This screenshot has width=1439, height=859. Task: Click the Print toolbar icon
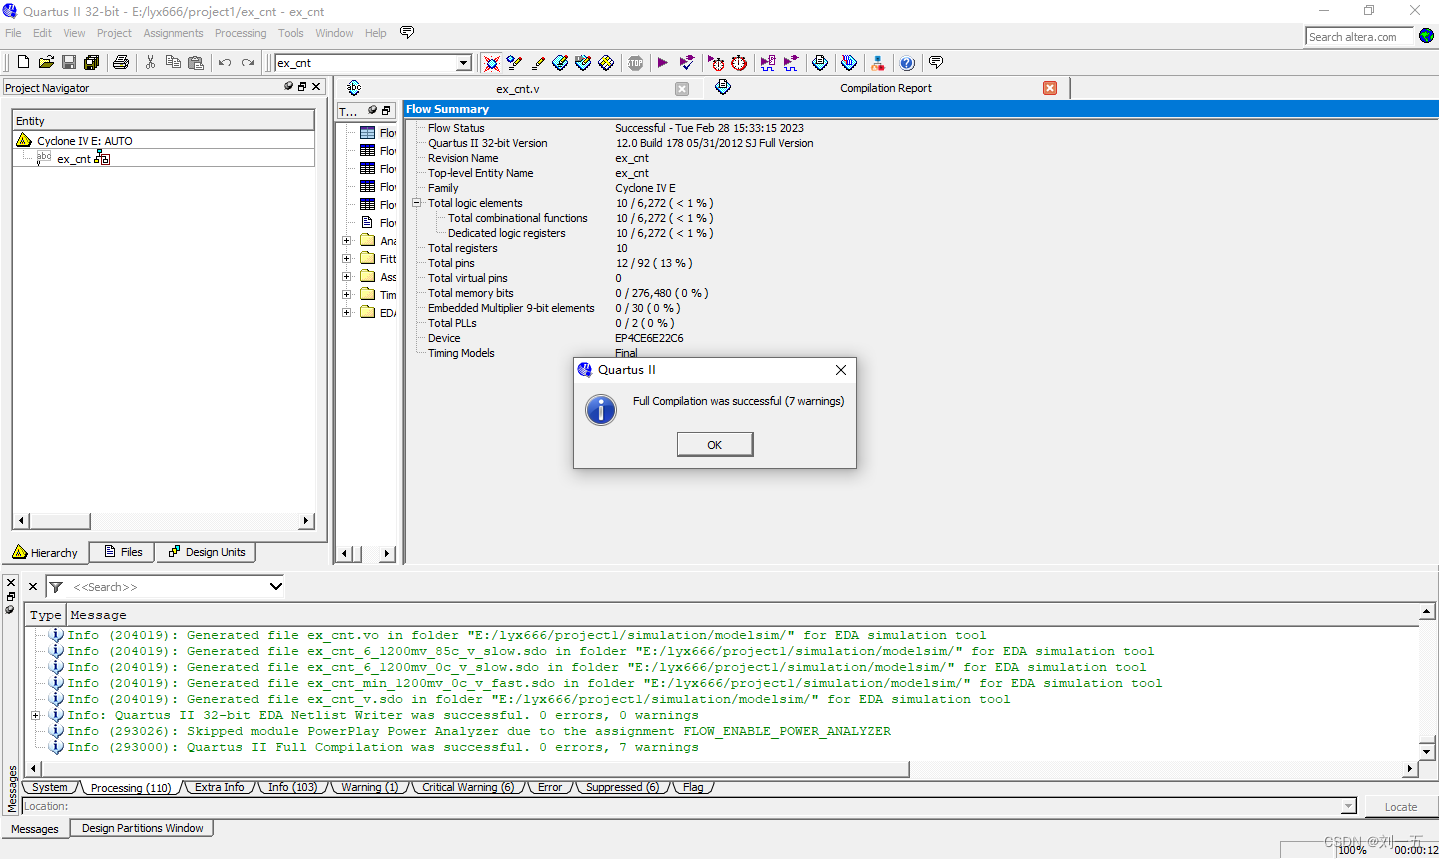click(x=121, y=62)
